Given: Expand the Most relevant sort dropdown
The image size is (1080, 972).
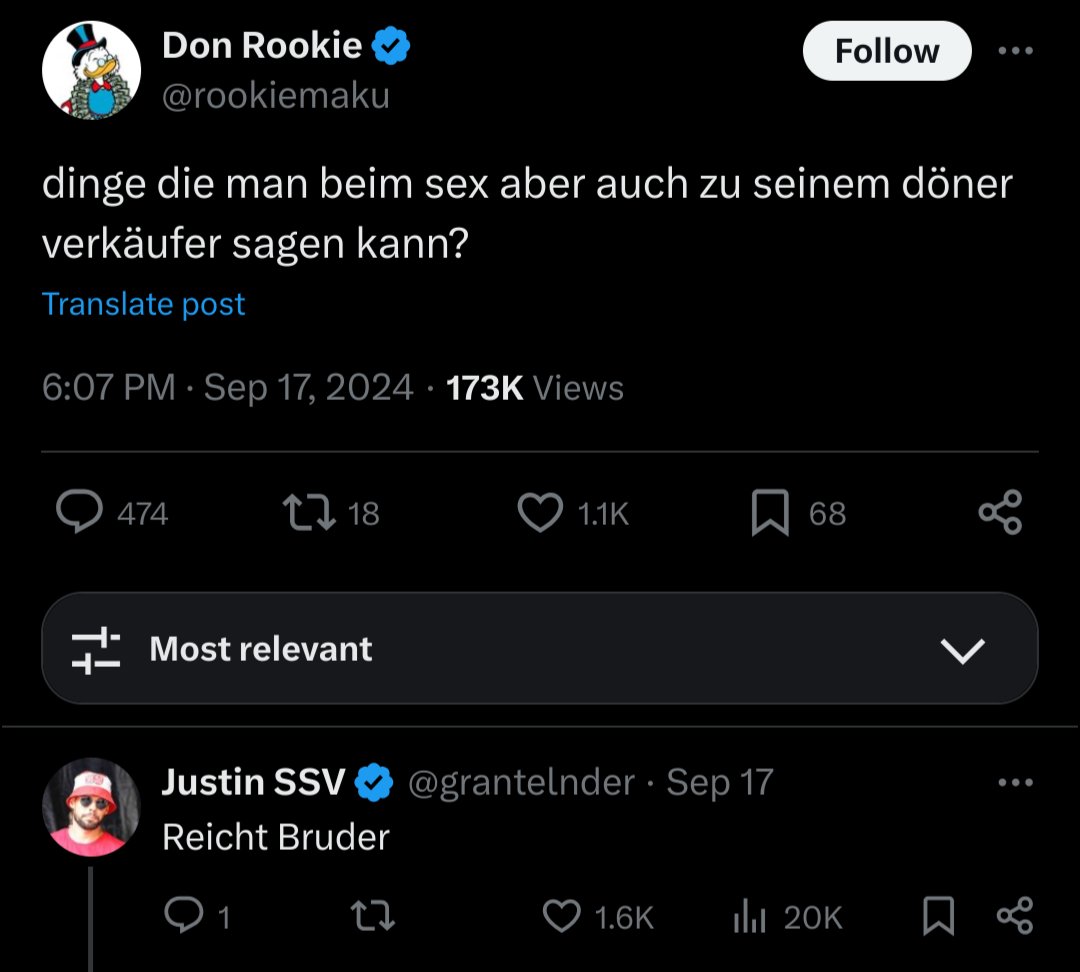Looking at the screenshot, I should point(964,650).
